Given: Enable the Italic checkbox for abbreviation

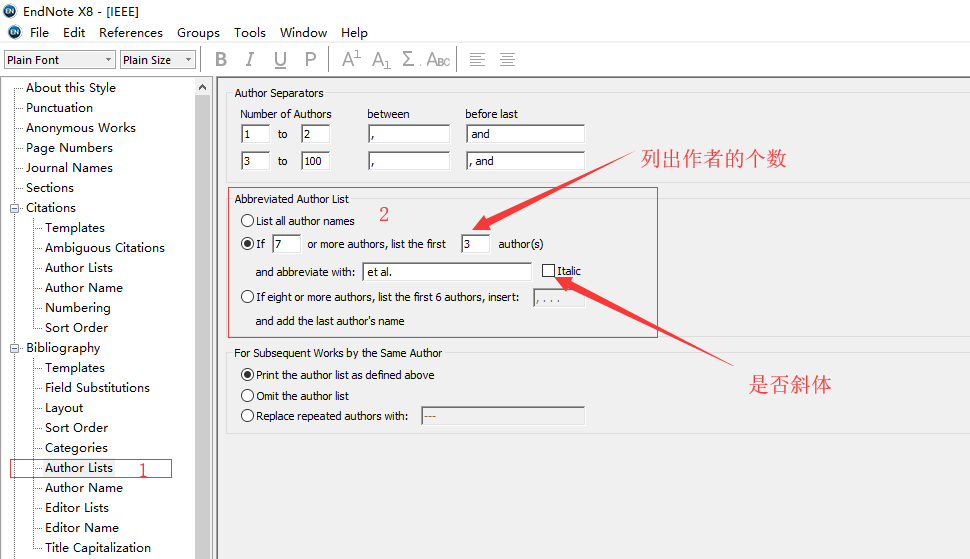Looking at the screenshot, I should 548,270.
